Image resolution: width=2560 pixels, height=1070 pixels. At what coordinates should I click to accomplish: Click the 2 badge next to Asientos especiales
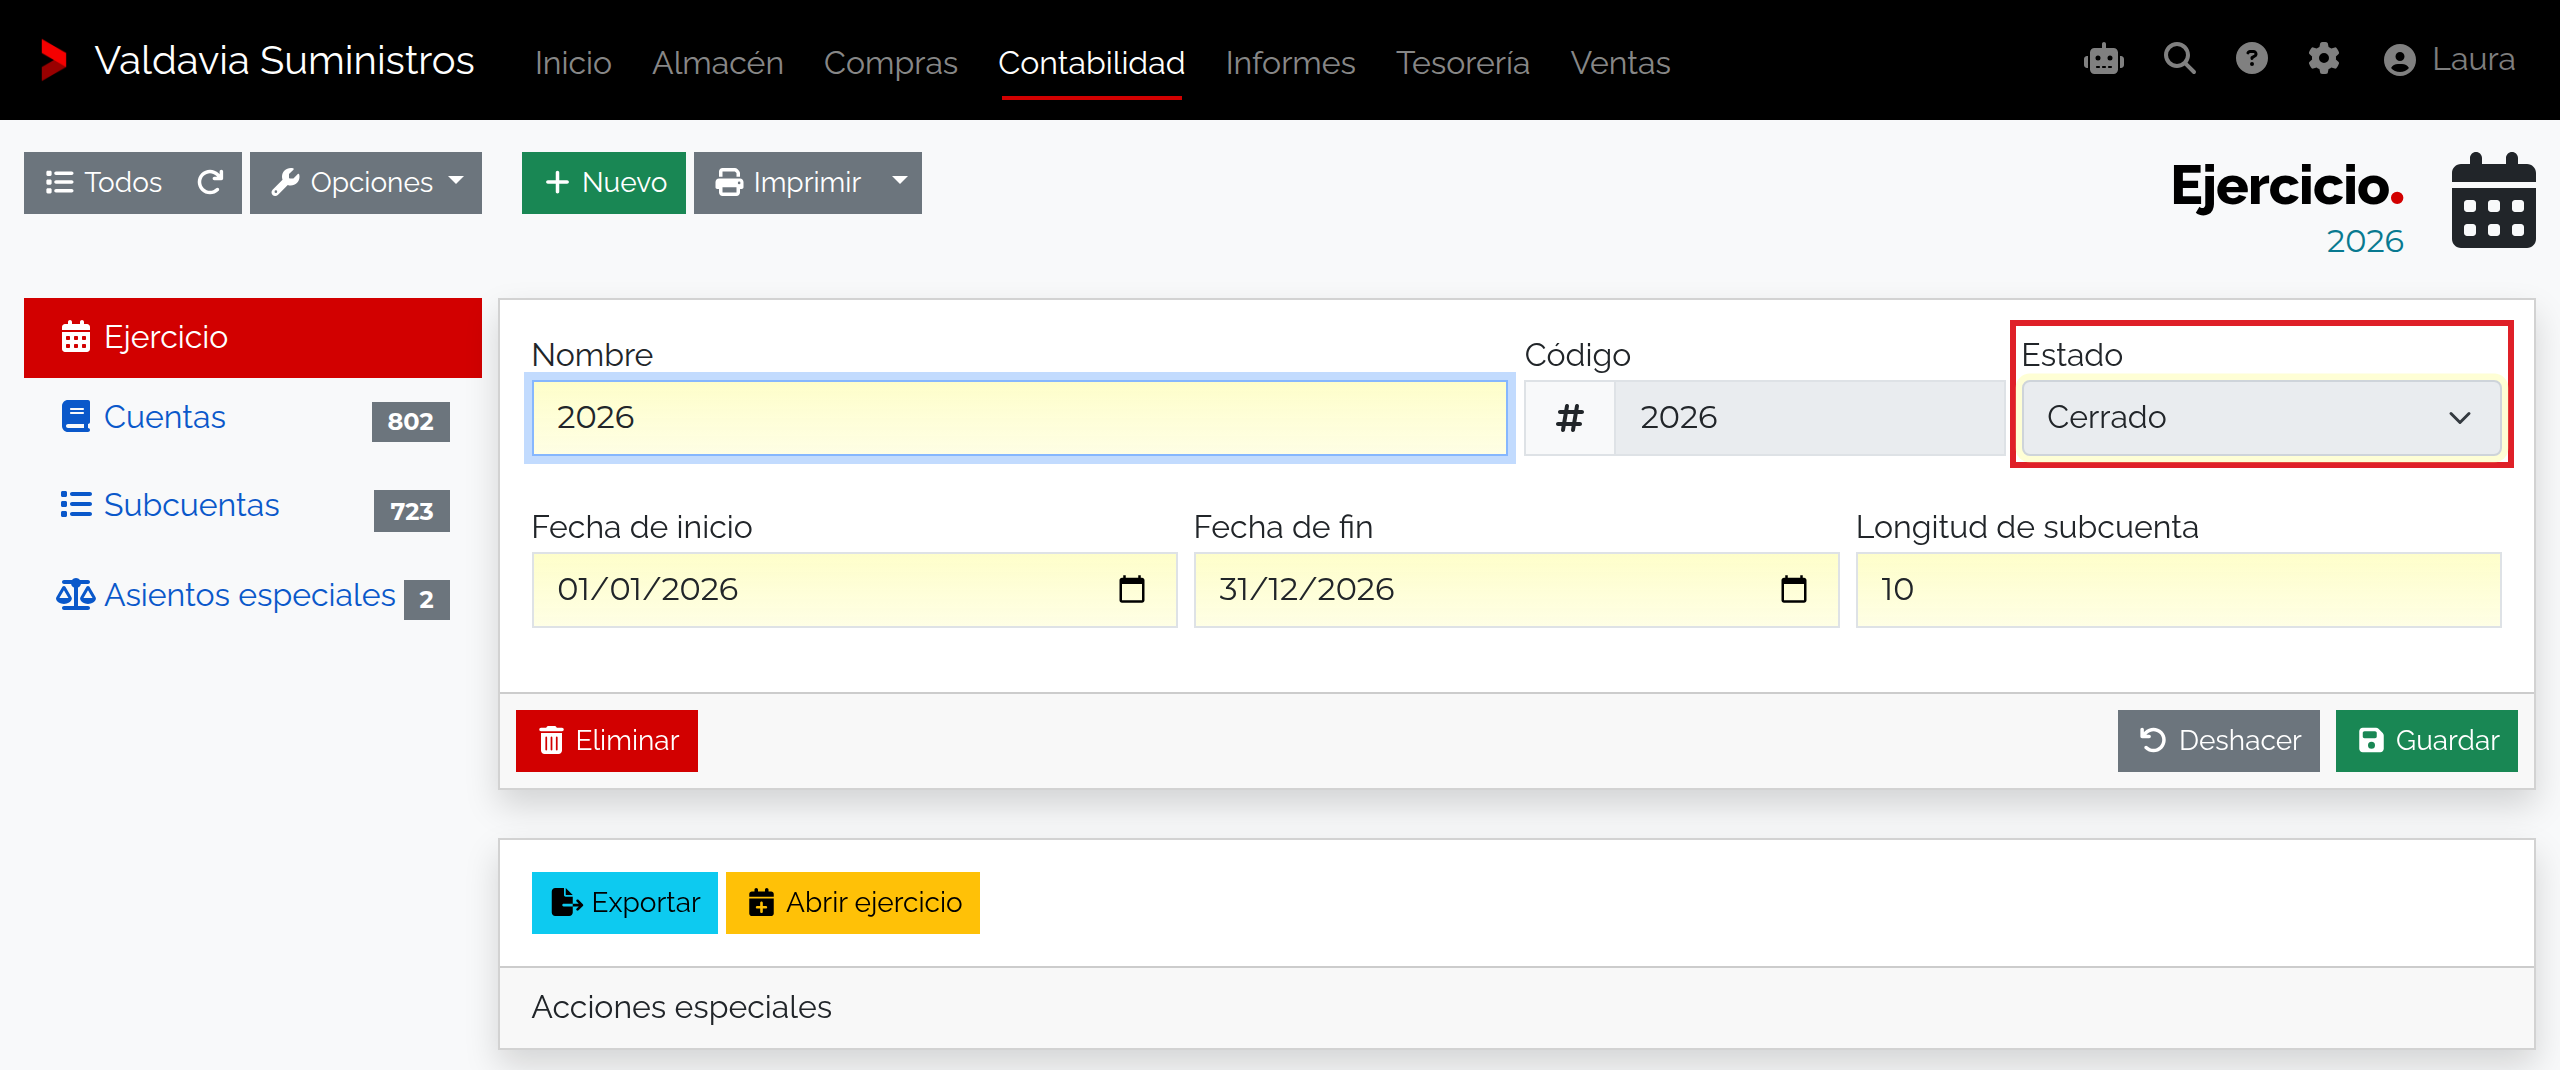click(427, 600)
